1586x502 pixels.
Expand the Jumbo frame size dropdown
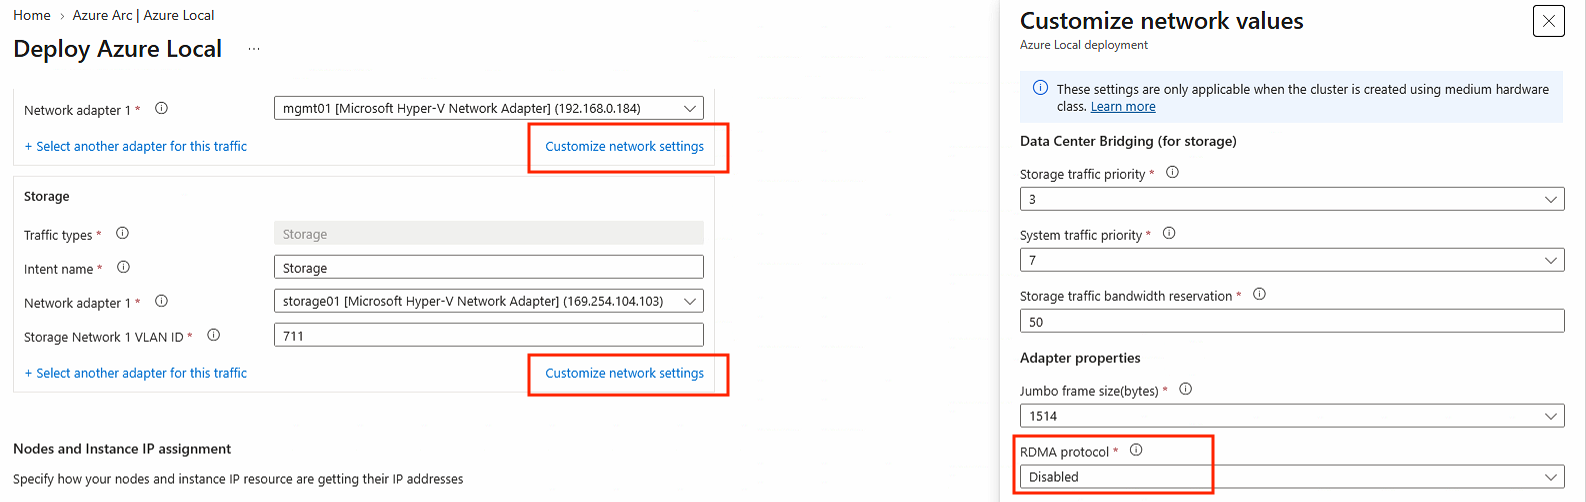point(1292,416)
